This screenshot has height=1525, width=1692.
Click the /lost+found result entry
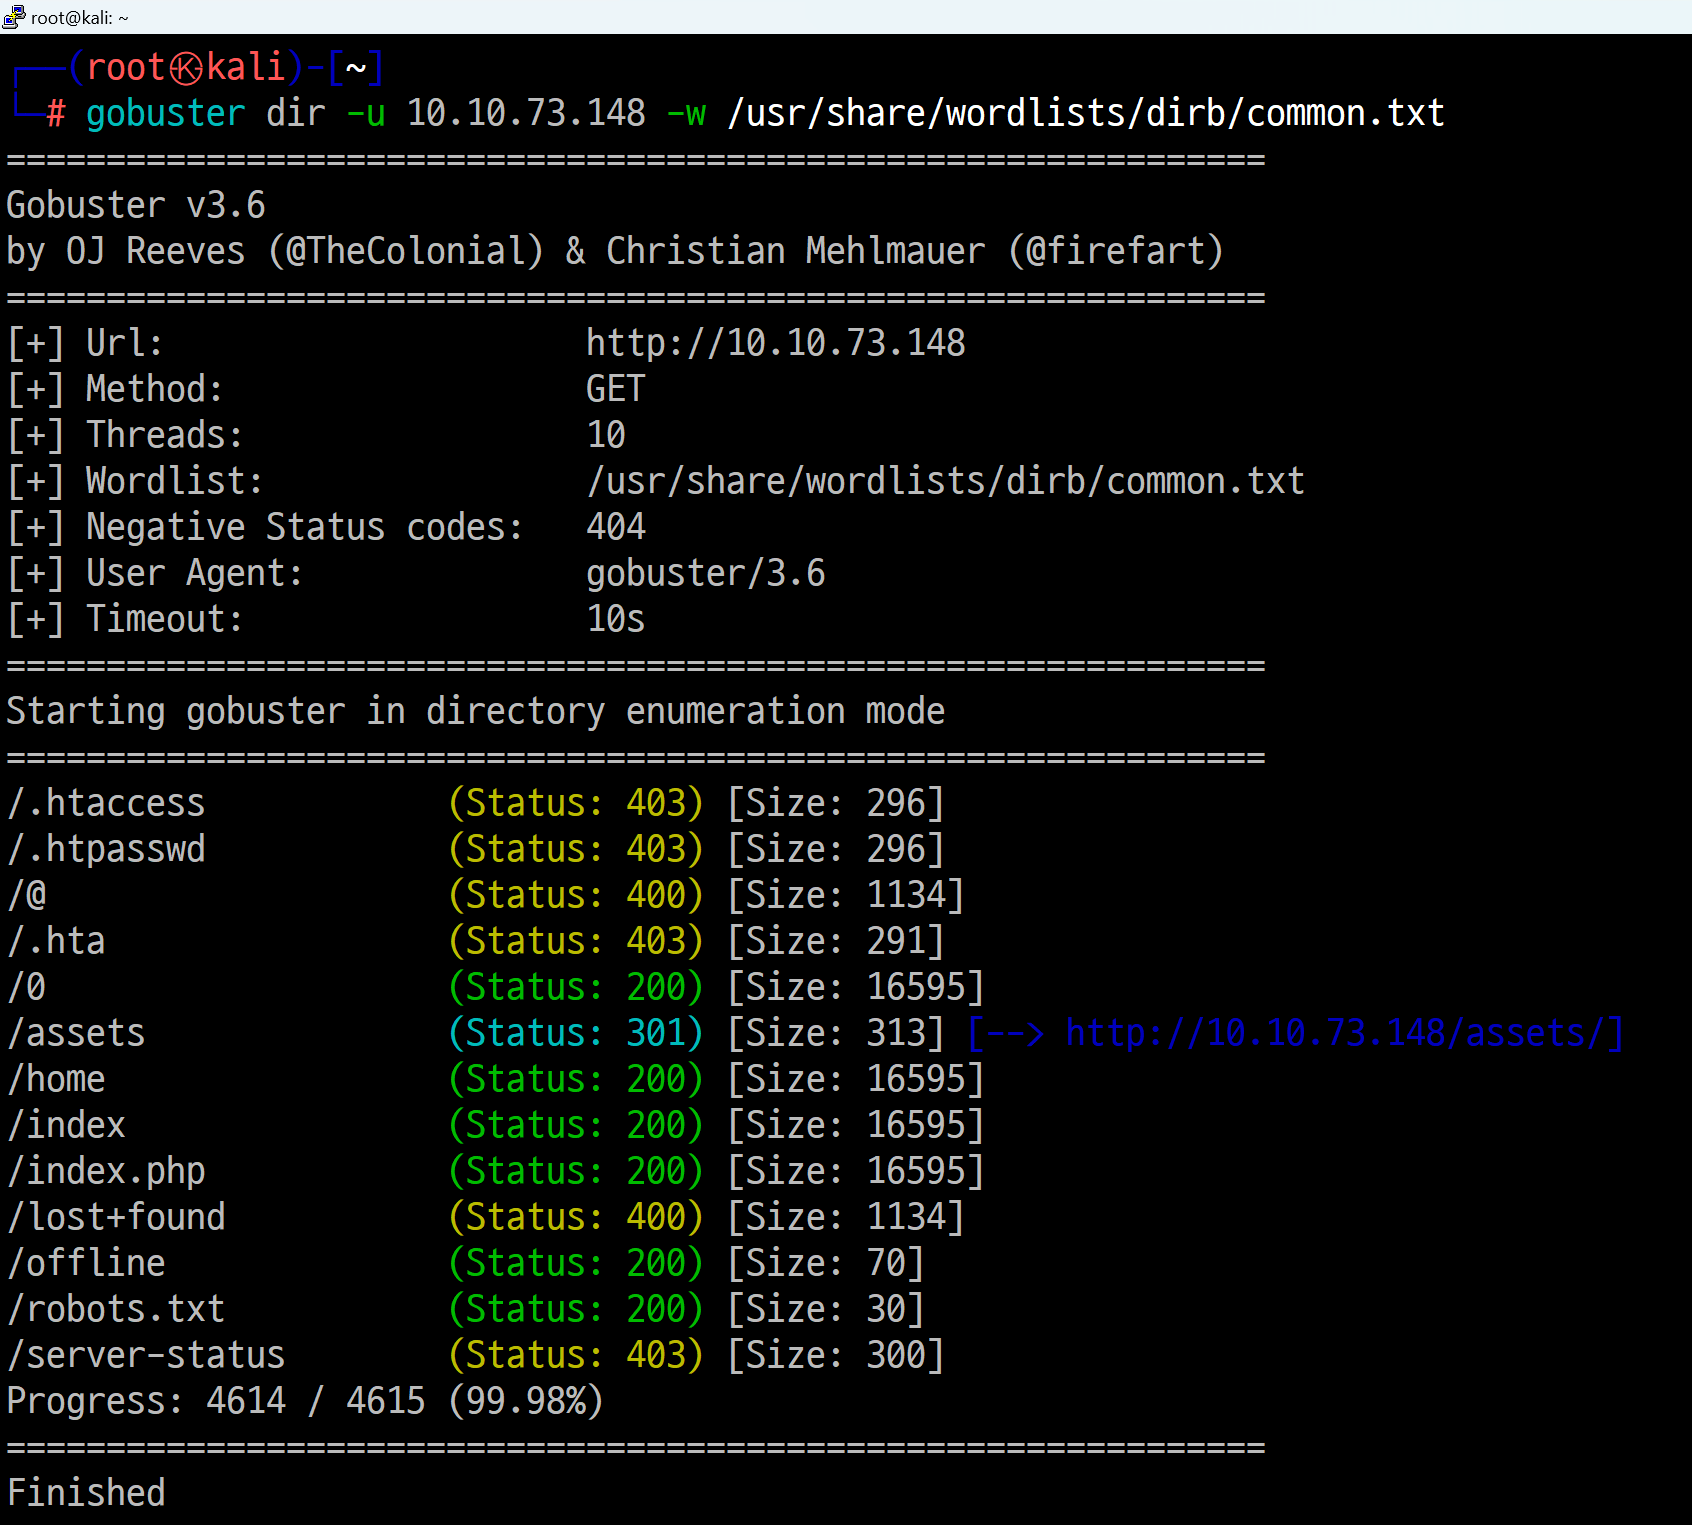(116, 1217)
